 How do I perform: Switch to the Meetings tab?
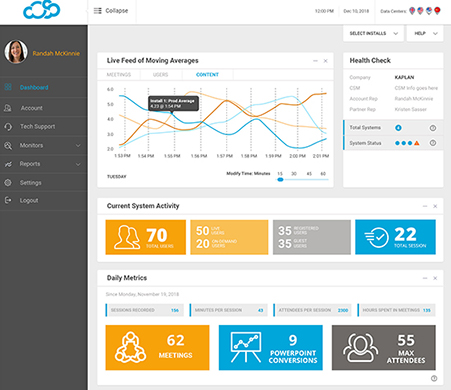pos(119,75)
